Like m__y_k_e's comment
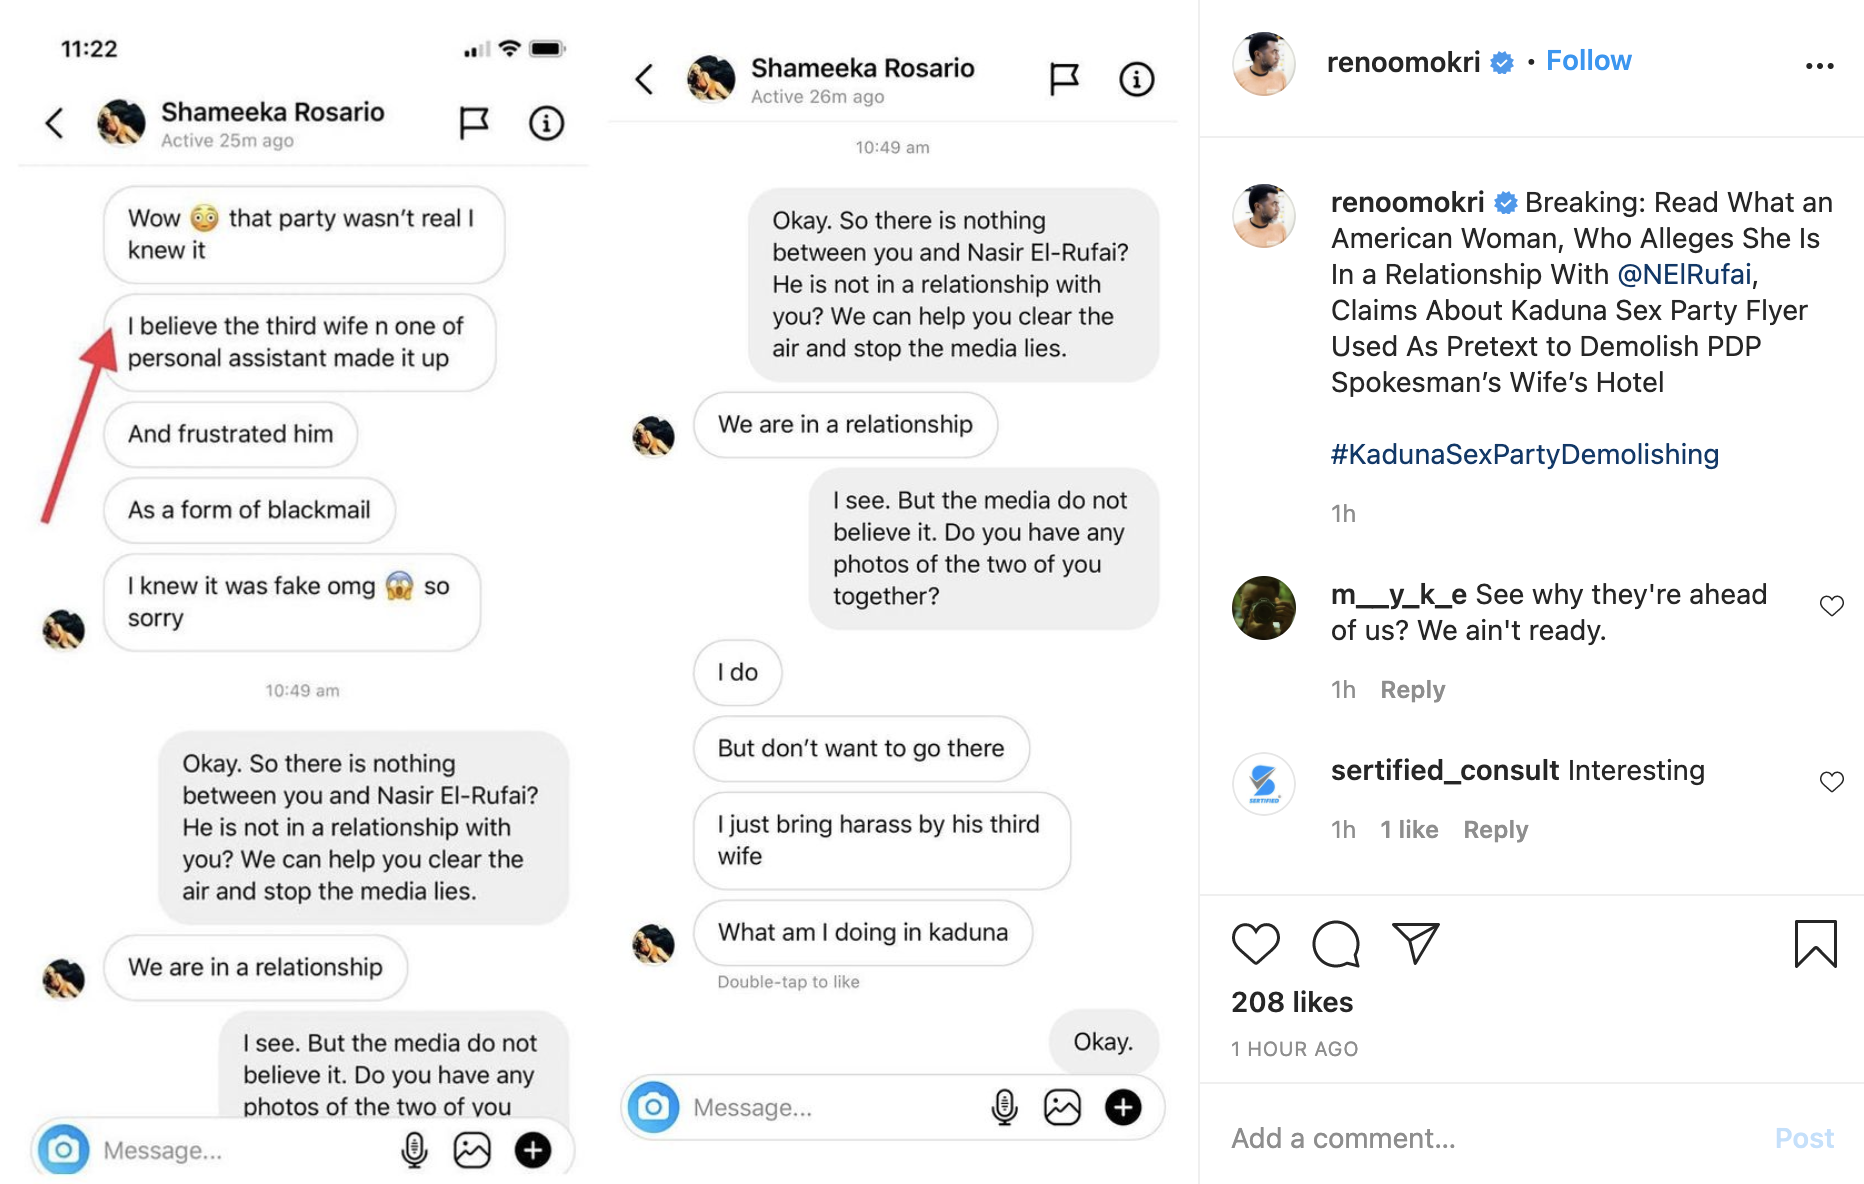 [1831, 606]
